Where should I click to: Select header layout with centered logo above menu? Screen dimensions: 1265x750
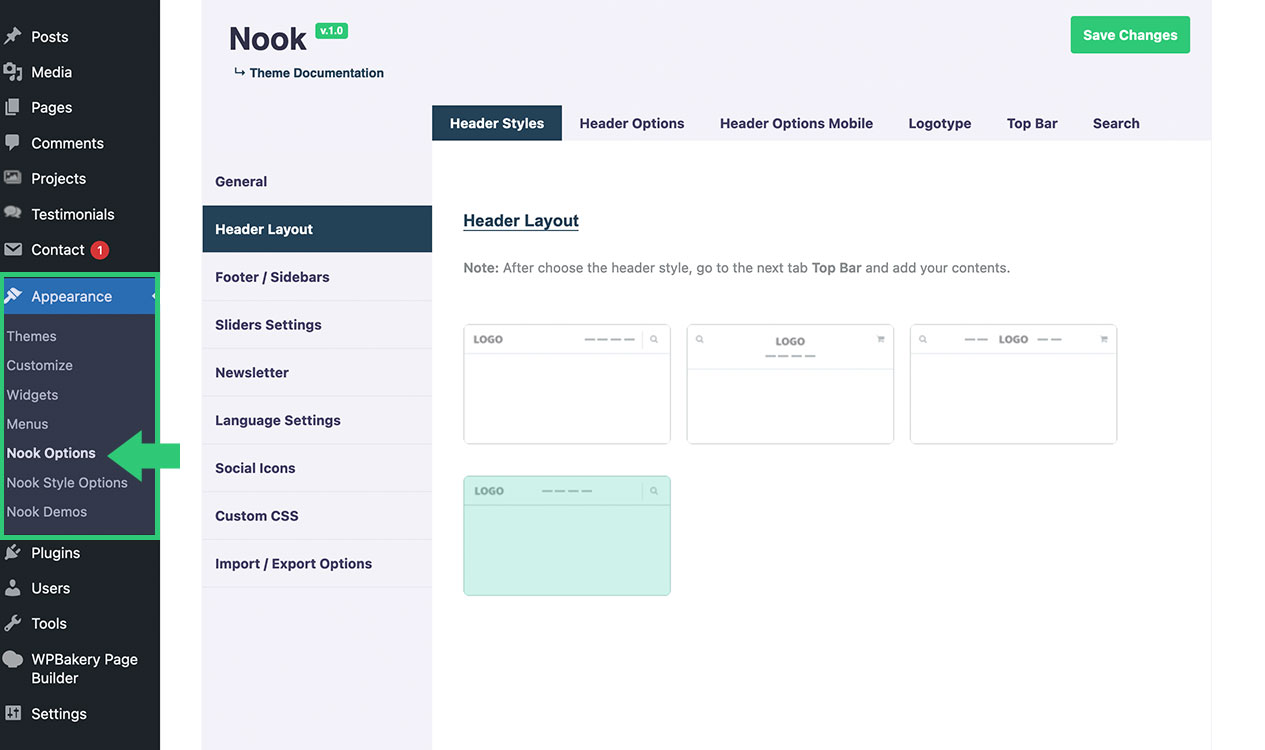tap(789, 384)
